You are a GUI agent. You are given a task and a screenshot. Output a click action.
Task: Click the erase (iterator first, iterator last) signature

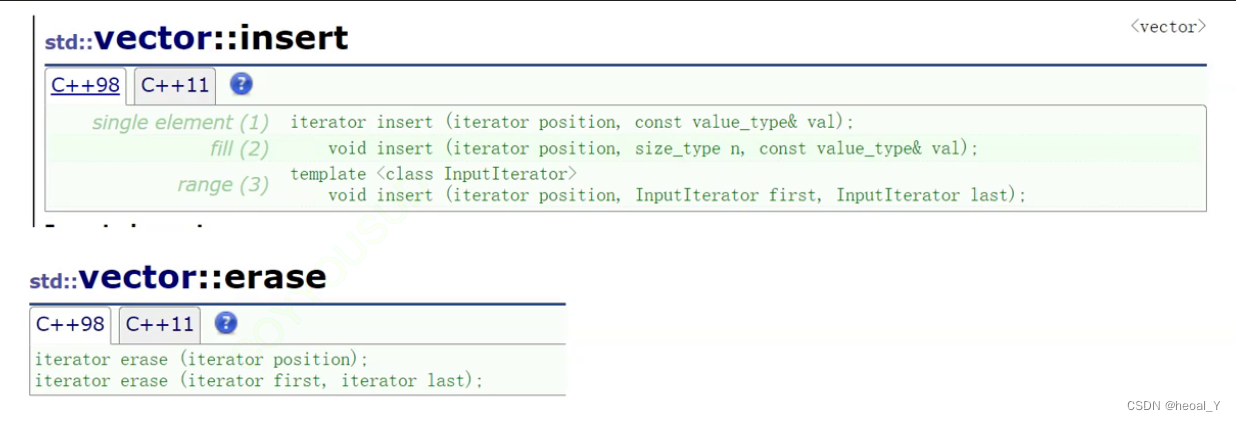point(258,380)
